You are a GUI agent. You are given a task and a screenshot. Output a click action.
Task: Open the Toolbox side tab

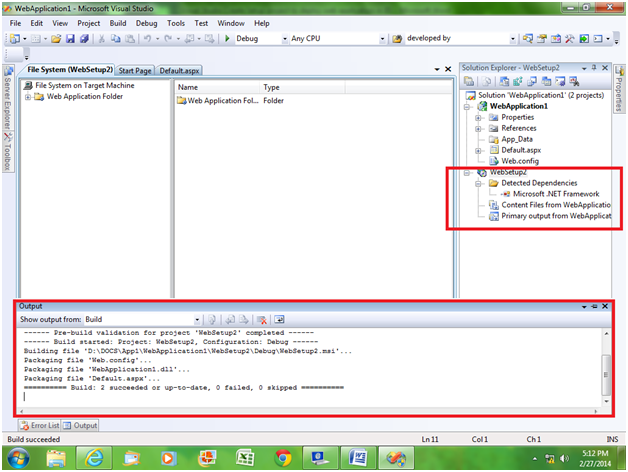point(8,151)
